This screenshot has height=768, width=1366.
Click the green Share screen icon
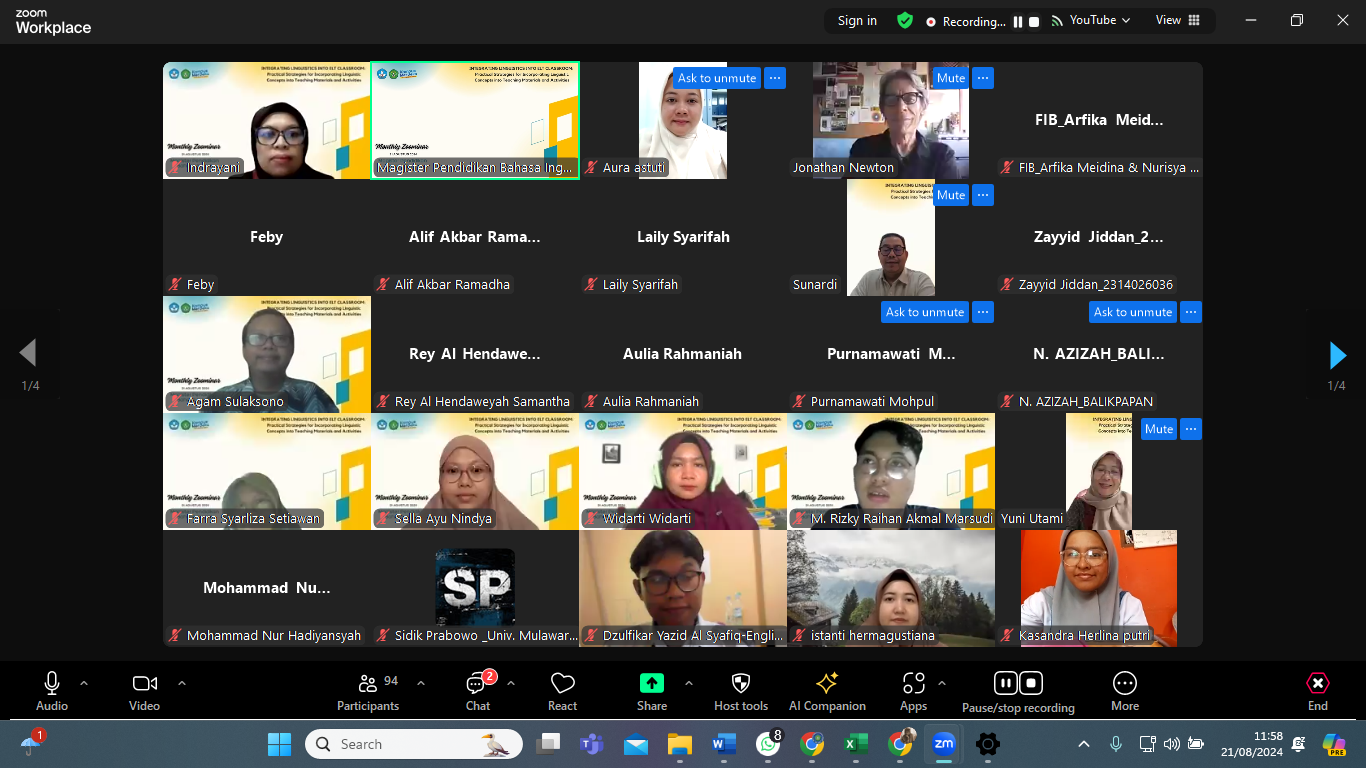(x=651, y=683)
